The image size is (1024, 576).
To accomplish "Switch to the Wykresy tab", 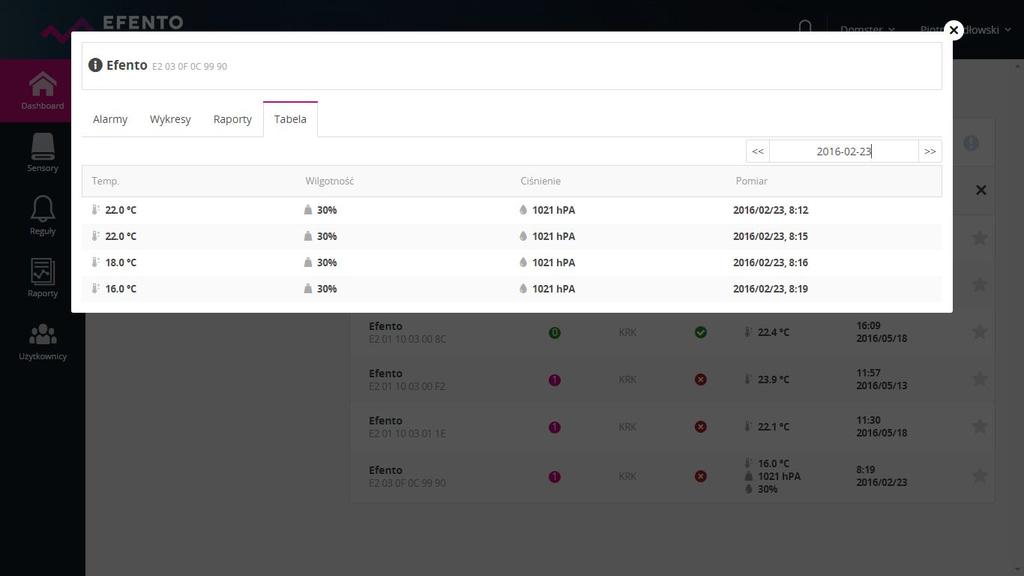I will 170,120.
